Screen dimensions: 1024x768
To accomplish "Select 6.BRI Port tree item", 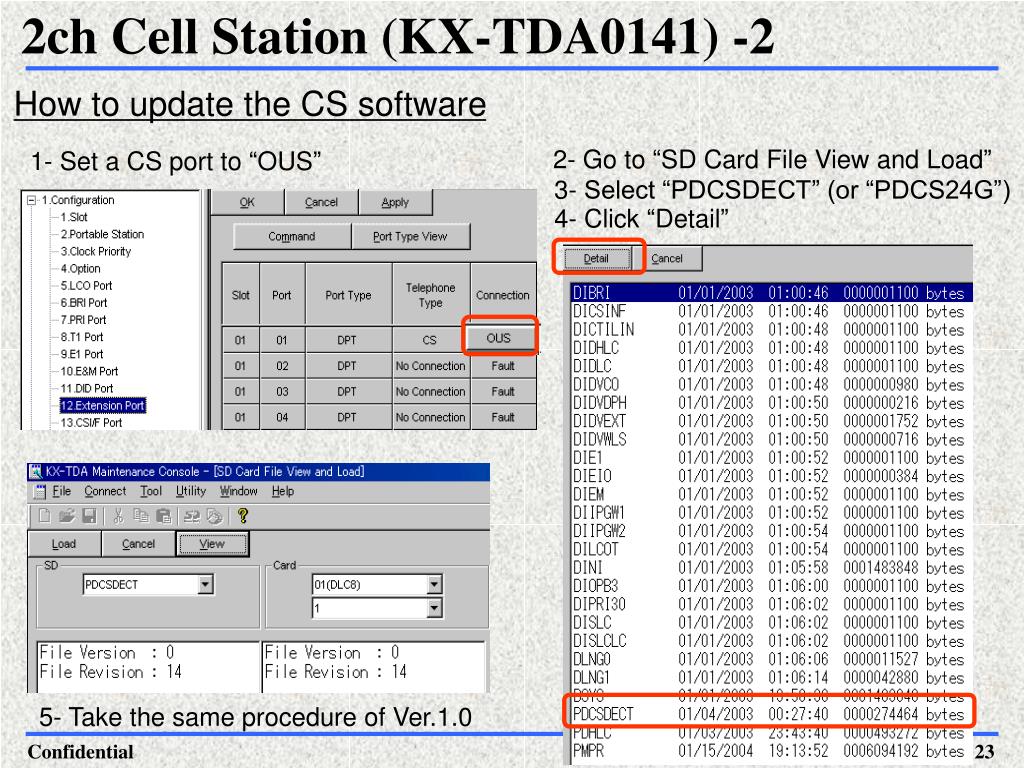I will (84, 302).
